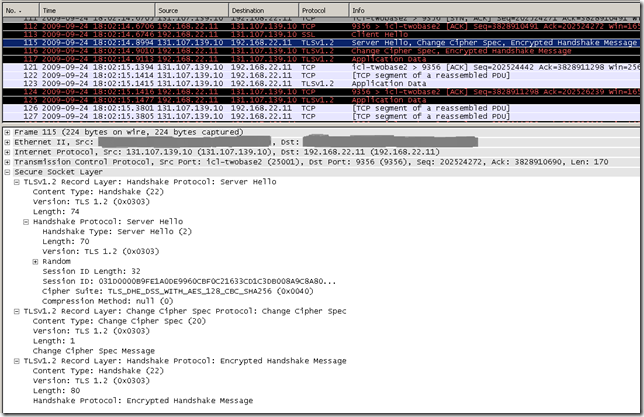Select packet 122 TCP segment row
Screen dimensions: 644x417
pyautogui.click(x=321, y=76)
